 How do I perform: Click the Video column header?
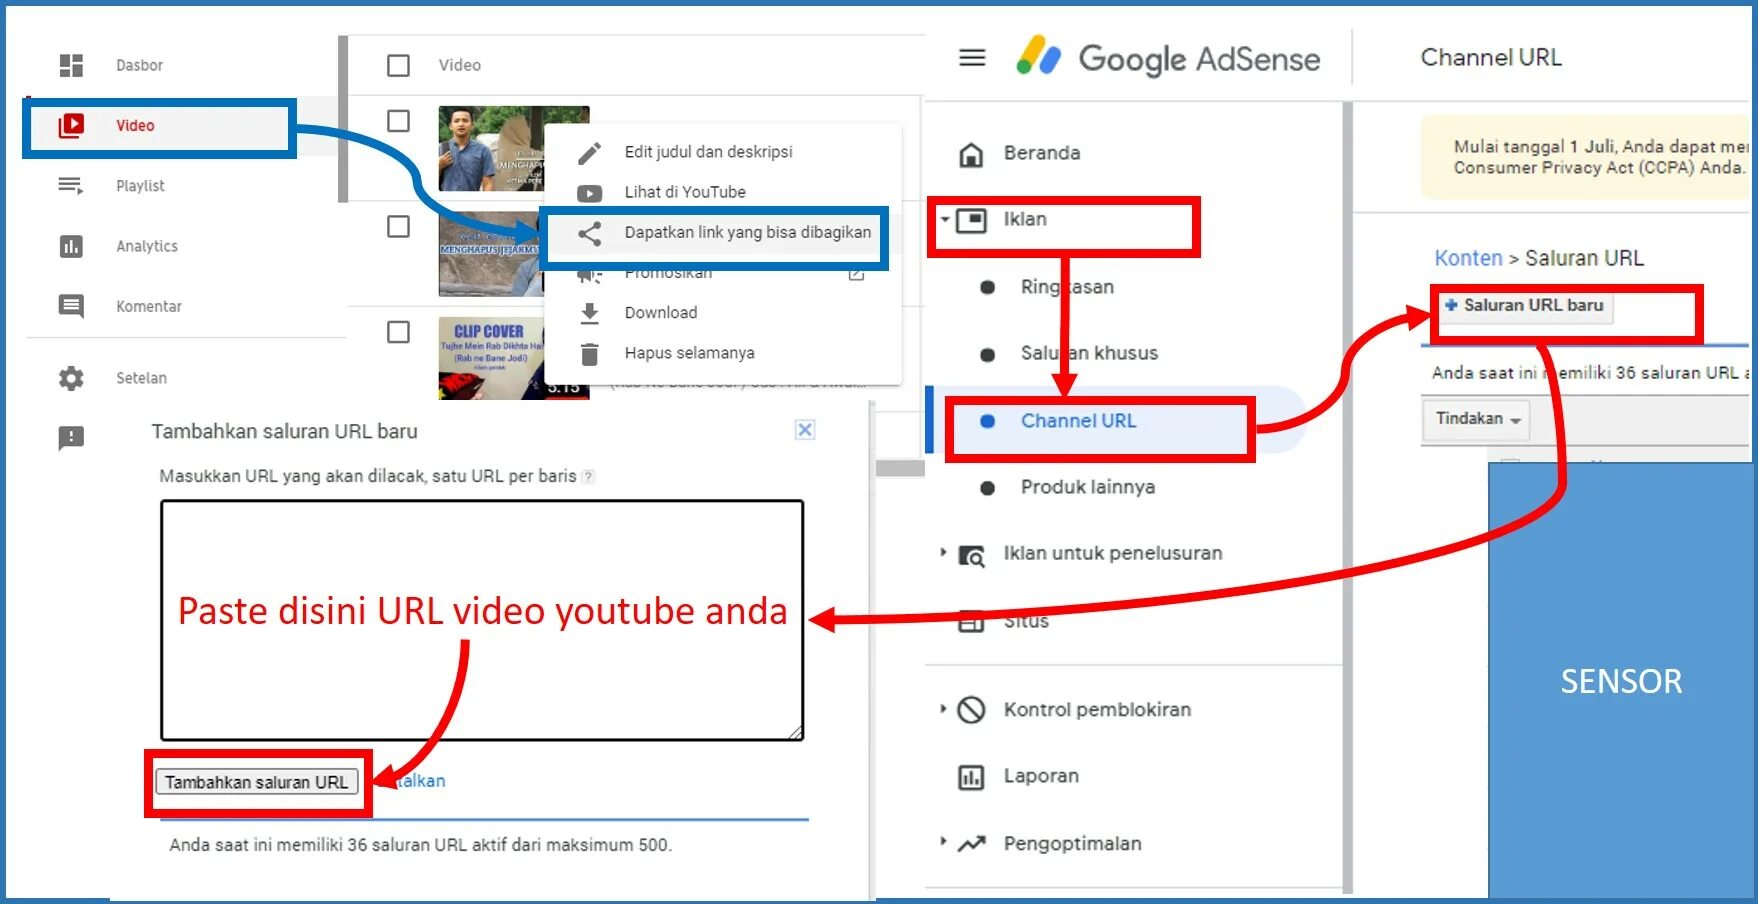point(460,65)
